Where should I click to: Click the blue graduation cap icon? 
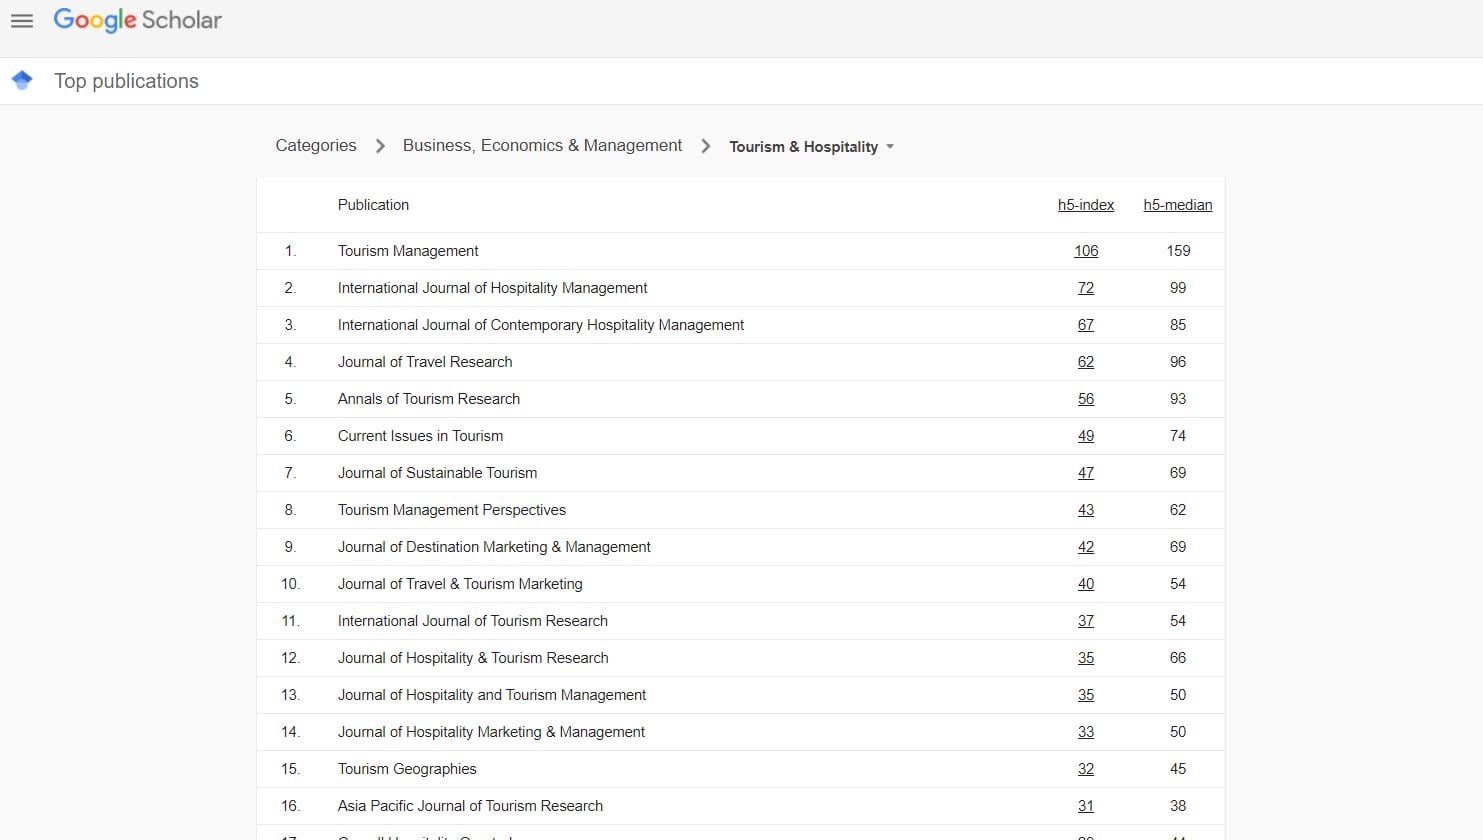click(22, 80)
